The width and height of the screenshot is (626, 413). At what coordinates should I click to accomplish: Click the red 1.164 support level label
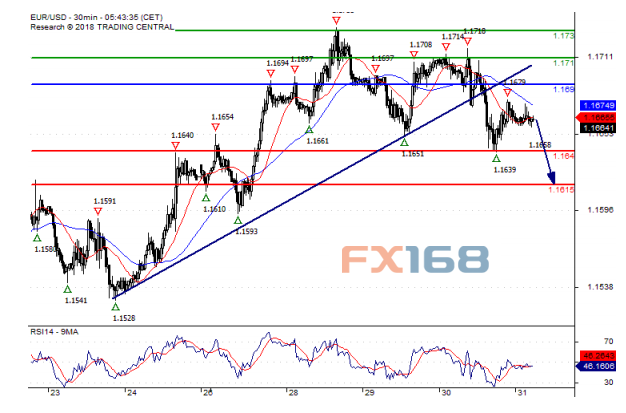coord(564,156)
